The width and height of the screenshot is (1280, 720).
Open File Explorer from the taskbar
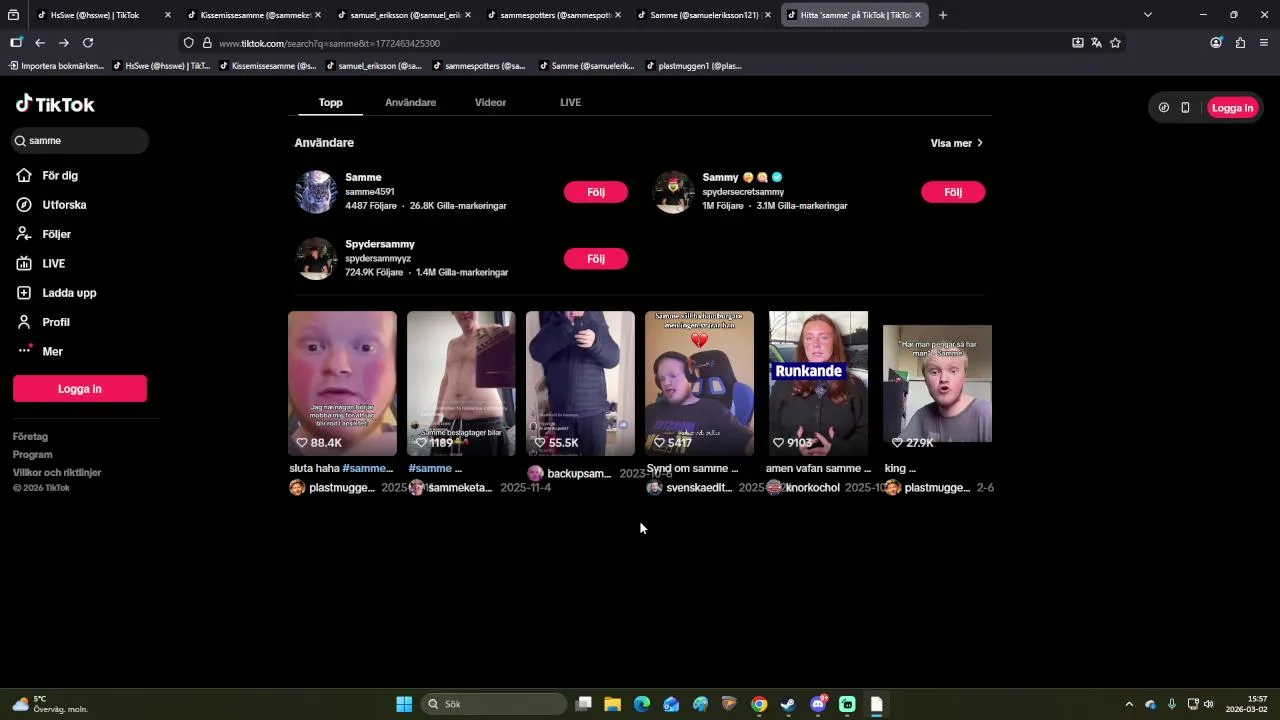pyautogui.click(x=613, y=704)
